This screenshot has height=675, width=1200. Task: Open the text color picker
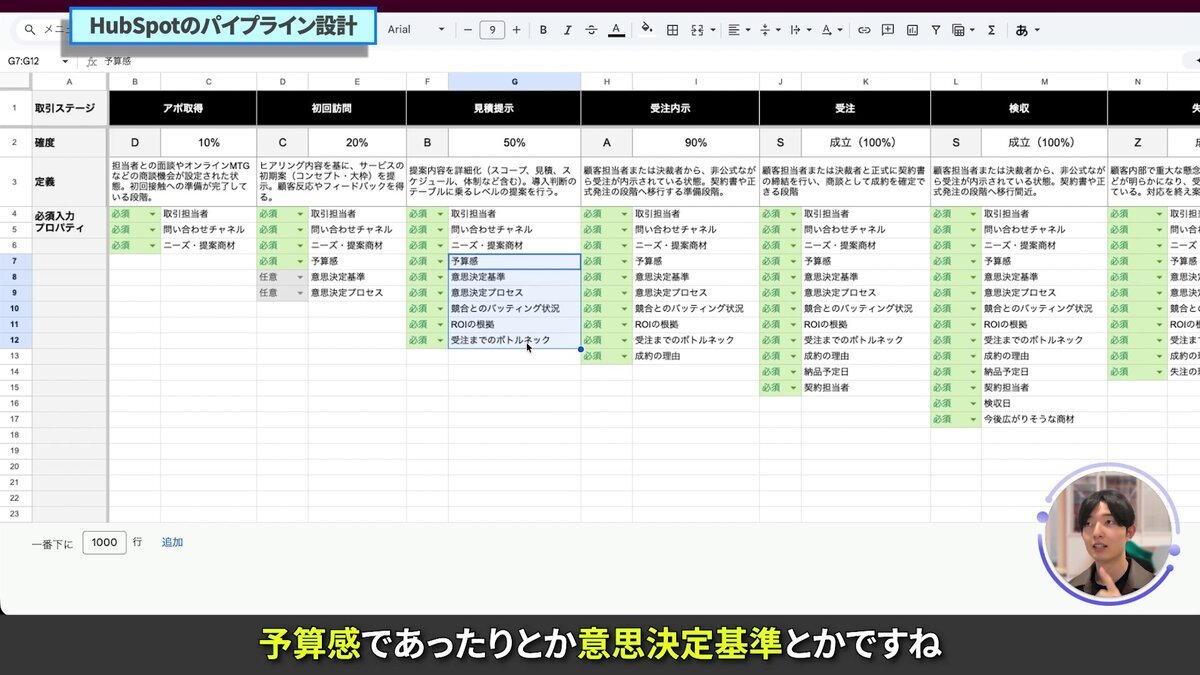[615, 30]
